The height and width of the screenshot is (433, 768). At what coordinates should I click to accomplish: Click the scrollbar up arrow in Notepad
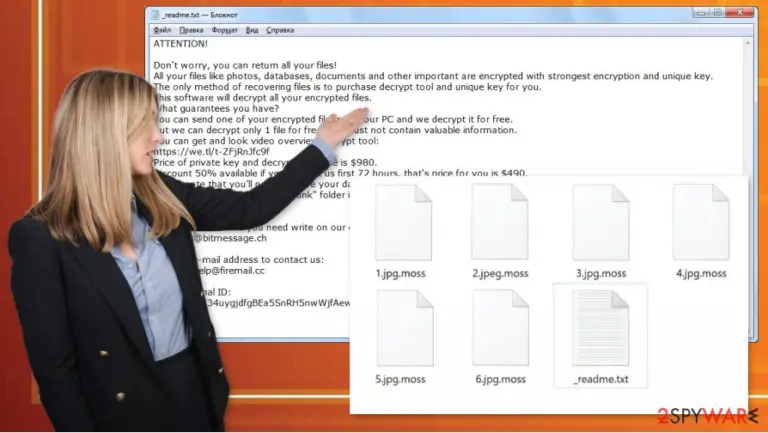click(x=747, y=43)
